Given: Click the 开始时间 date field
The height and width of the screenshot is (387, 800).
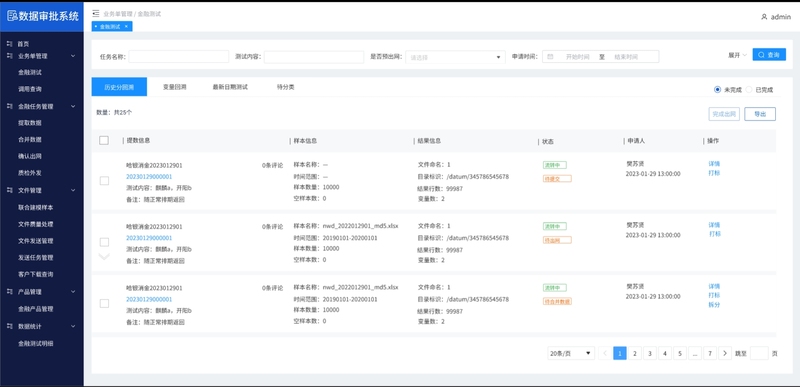Looking at the screenshot, I should (x=577, y=57).
